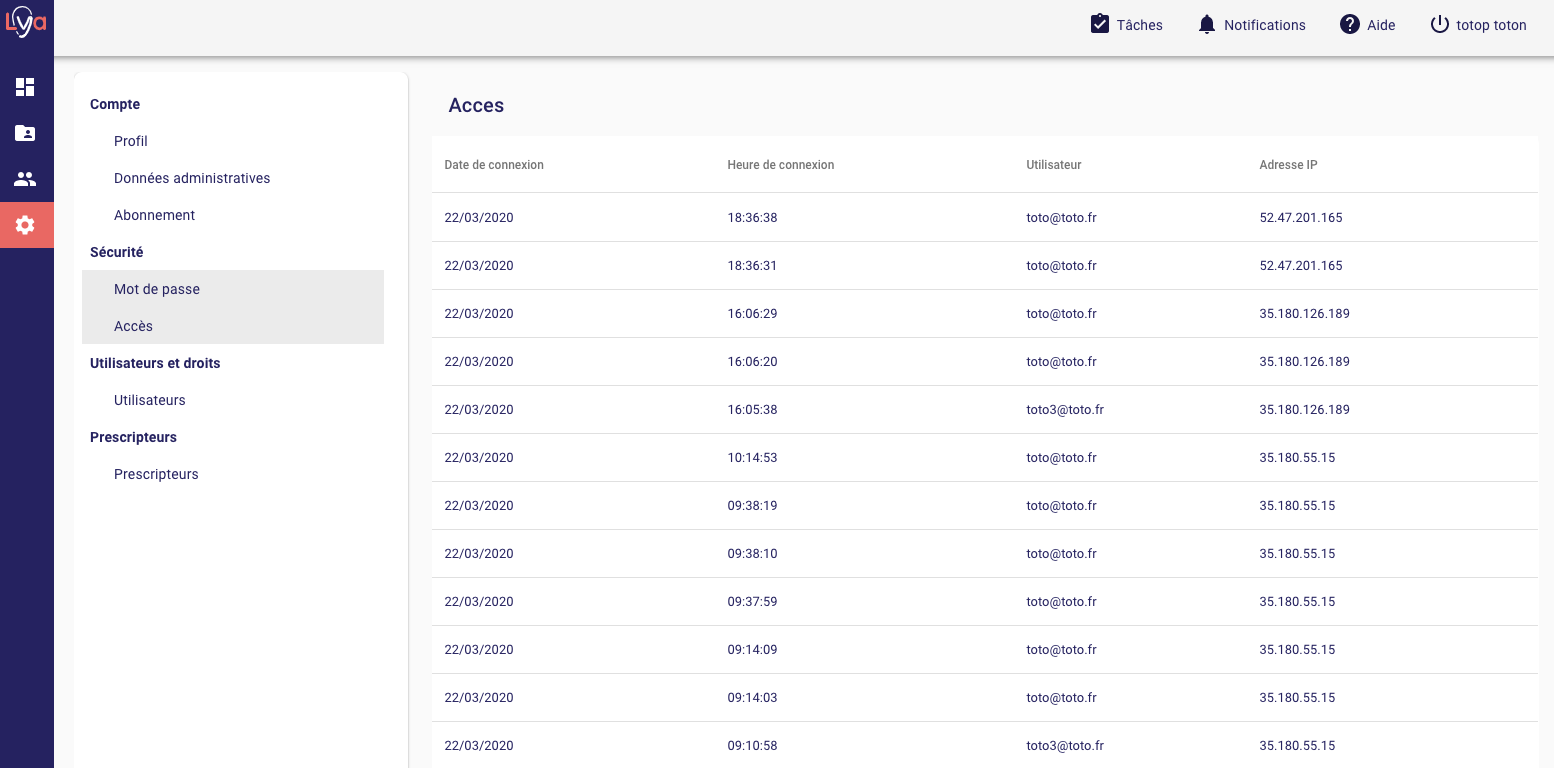
Task: Click the Aide question mark icon
Action: pyautogui.click(x=1350, y=24)
